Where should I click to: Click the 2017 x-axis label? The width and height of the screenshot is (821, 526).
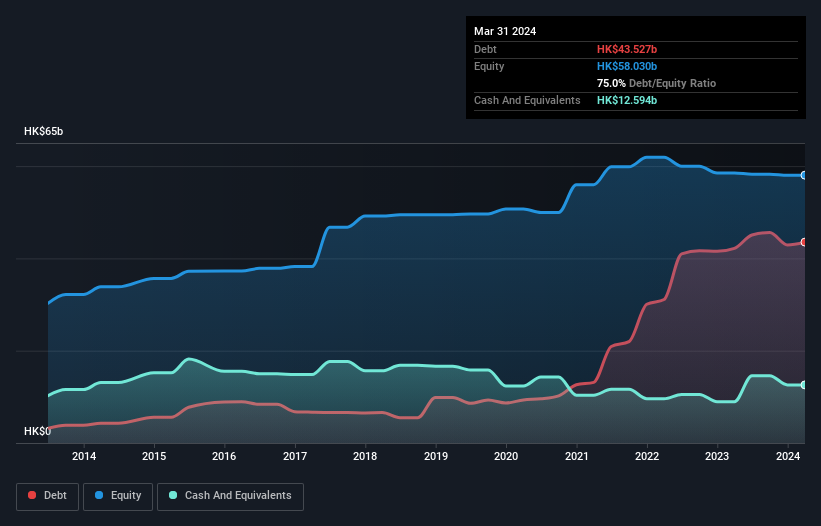click(x=295, y=456)
